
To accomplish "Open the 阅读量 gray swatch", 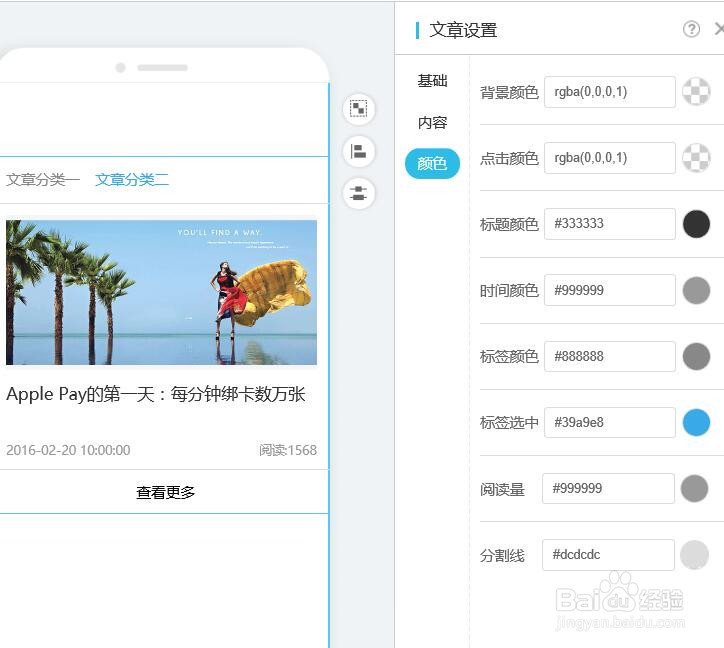I will point(694,489).
